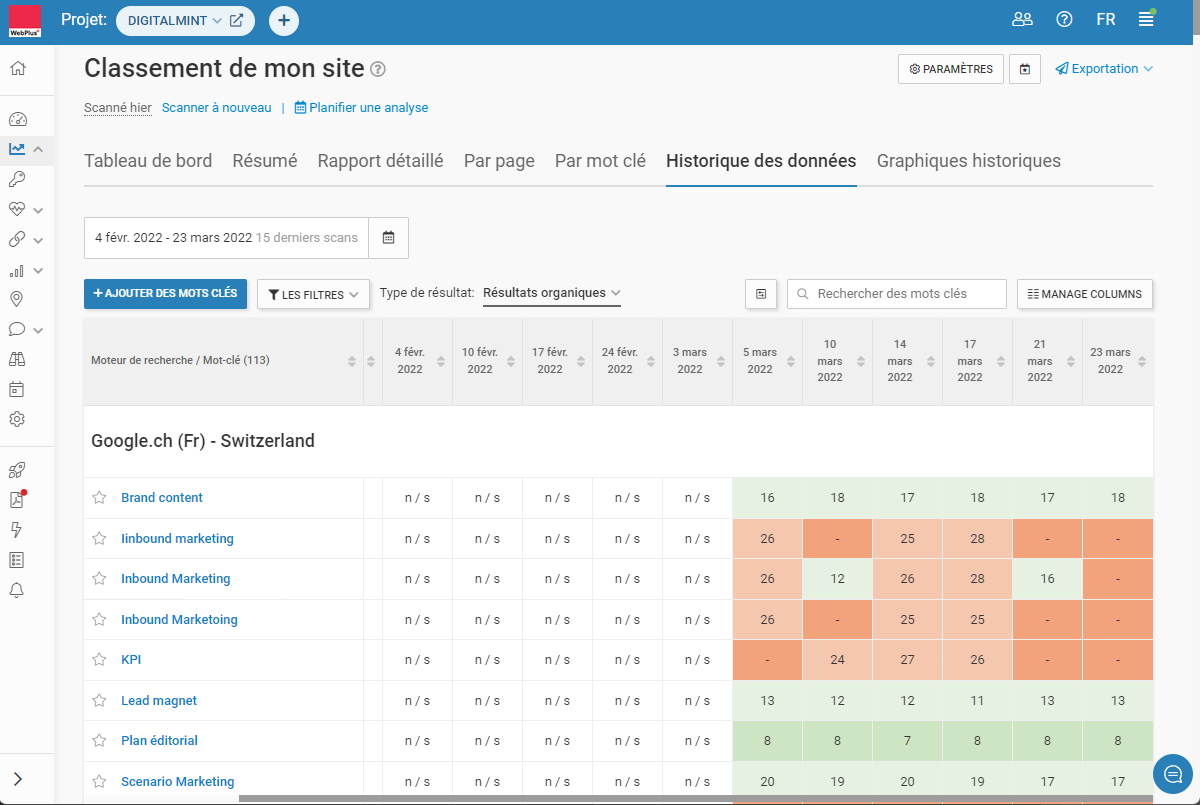Open the help question mark icon
1200x805 pixels.
point(1064,19)
